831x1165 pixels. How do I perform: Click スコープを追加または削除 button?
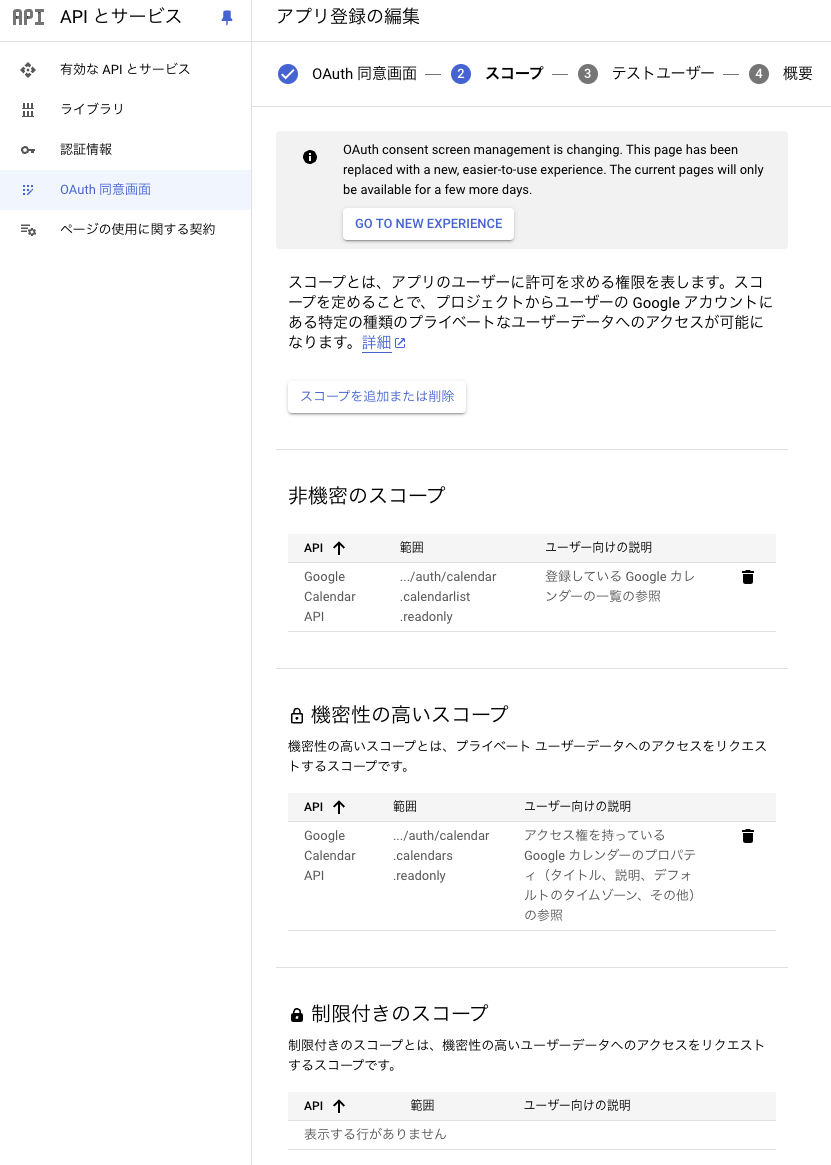377,397
